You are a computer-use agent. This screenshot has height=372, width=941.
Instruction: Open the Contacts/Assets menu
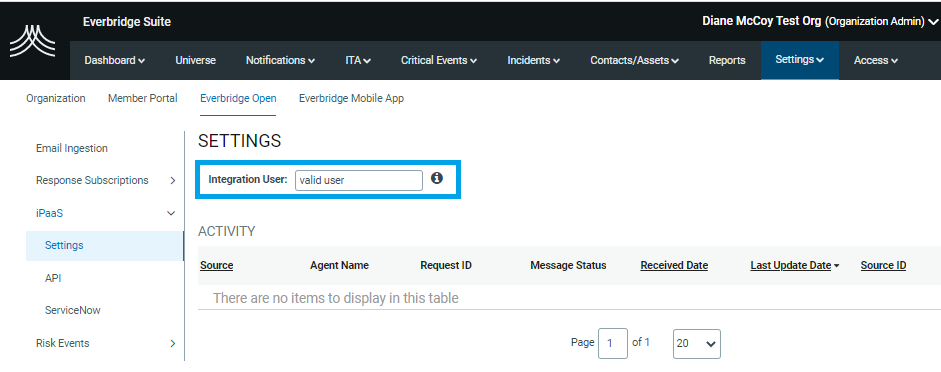[634, 60]
